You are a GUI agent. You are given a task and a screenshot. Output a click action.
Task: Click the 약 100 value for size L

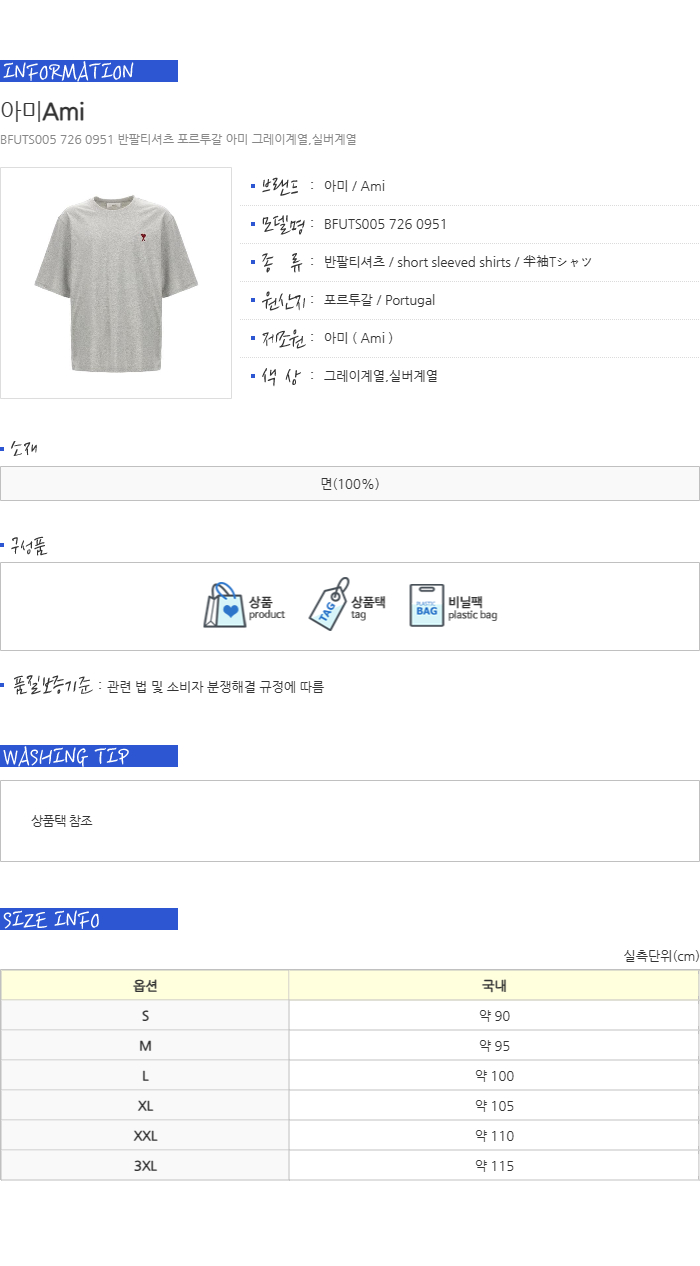tap(494, 1076)
